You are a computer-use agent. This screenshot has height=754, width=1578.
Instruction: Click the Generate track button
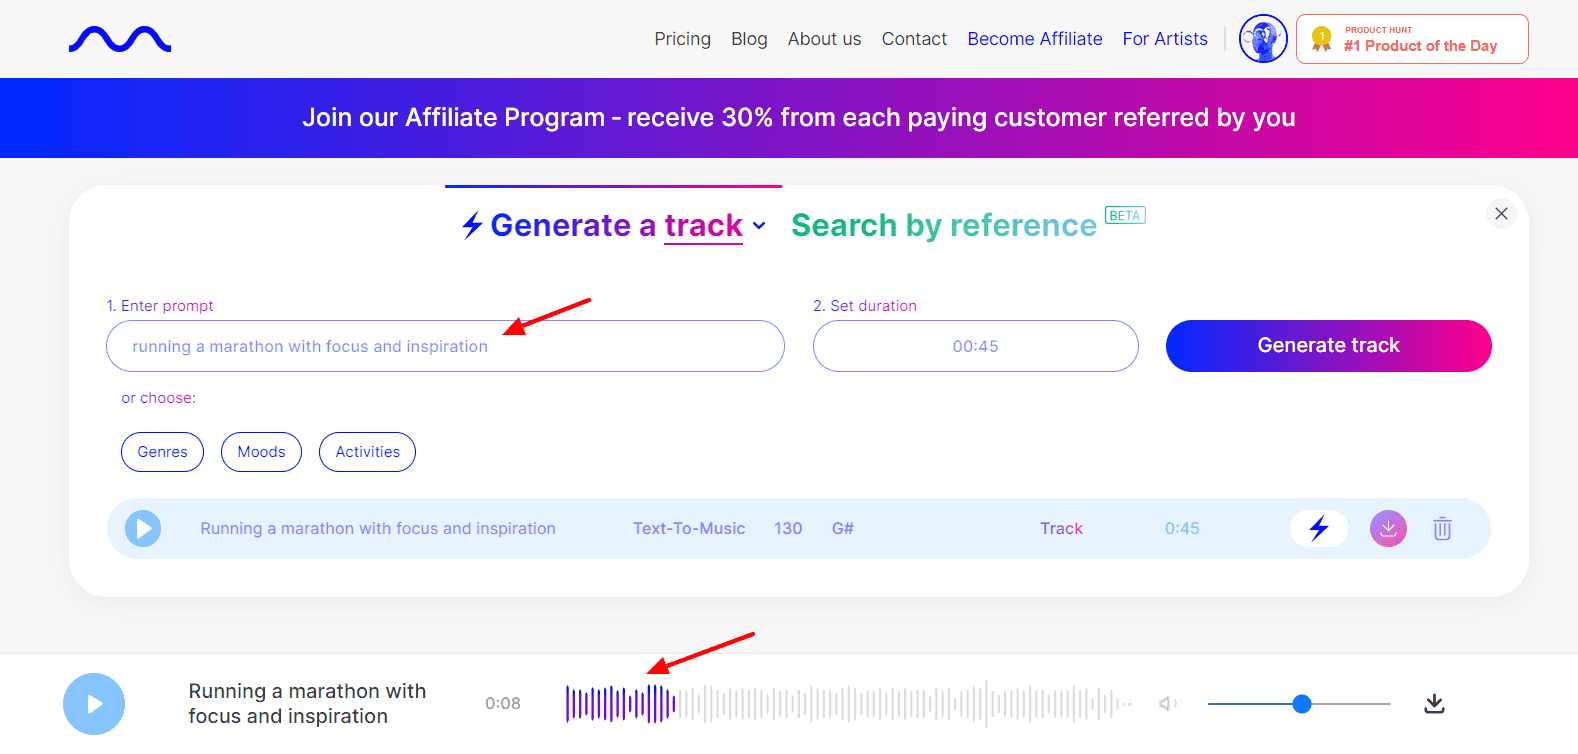[1328, 346]
